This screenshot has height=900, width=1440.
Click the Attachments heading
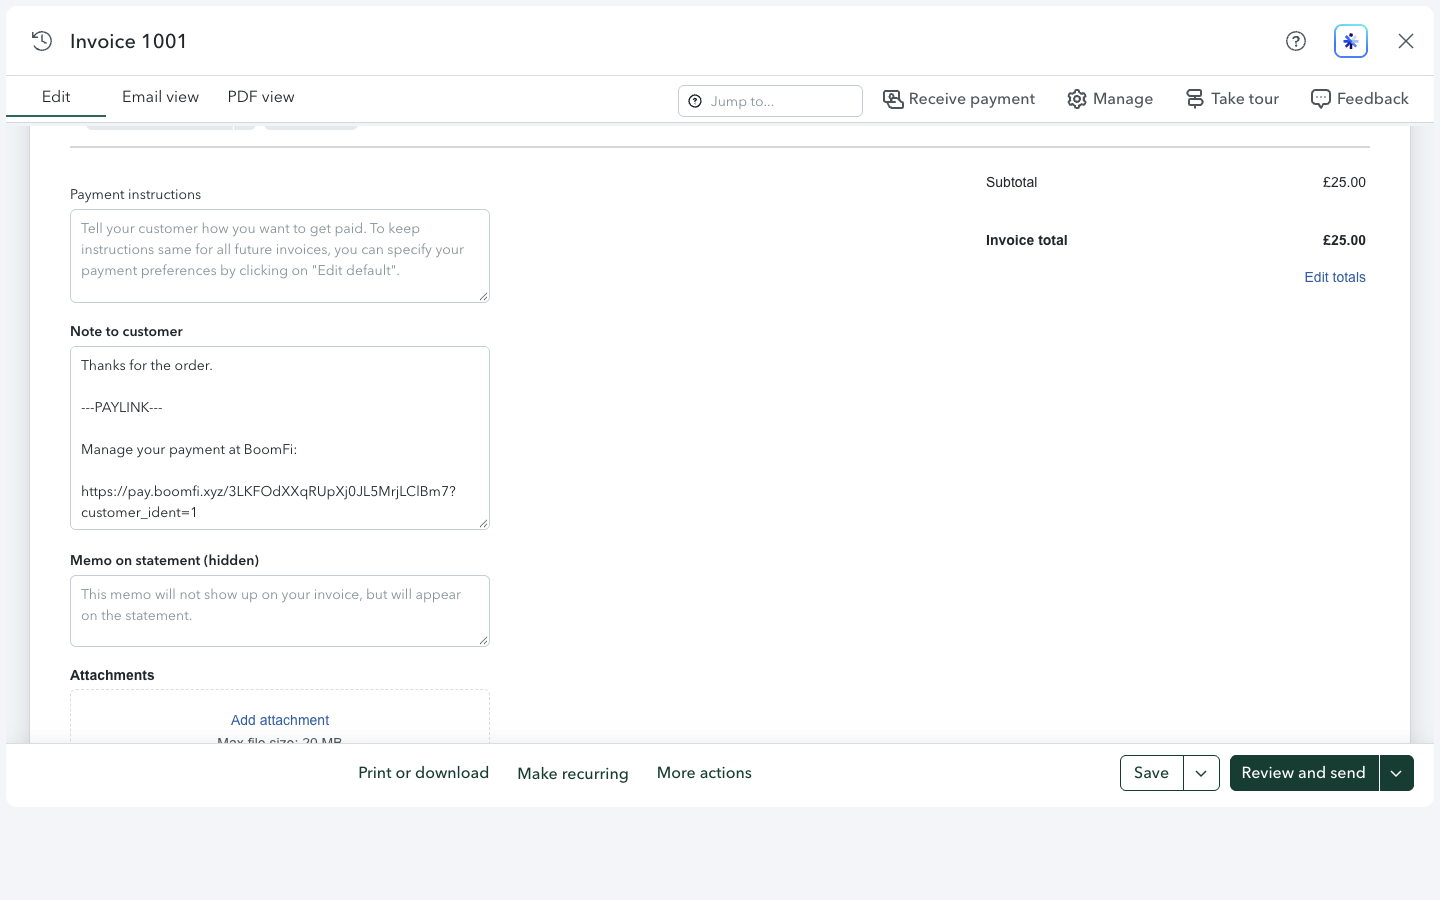(112, 675)
